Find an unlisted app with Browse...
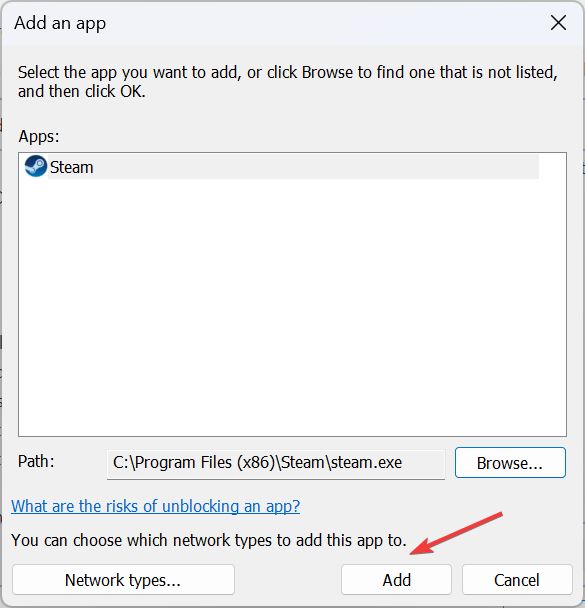 point(510,463)
